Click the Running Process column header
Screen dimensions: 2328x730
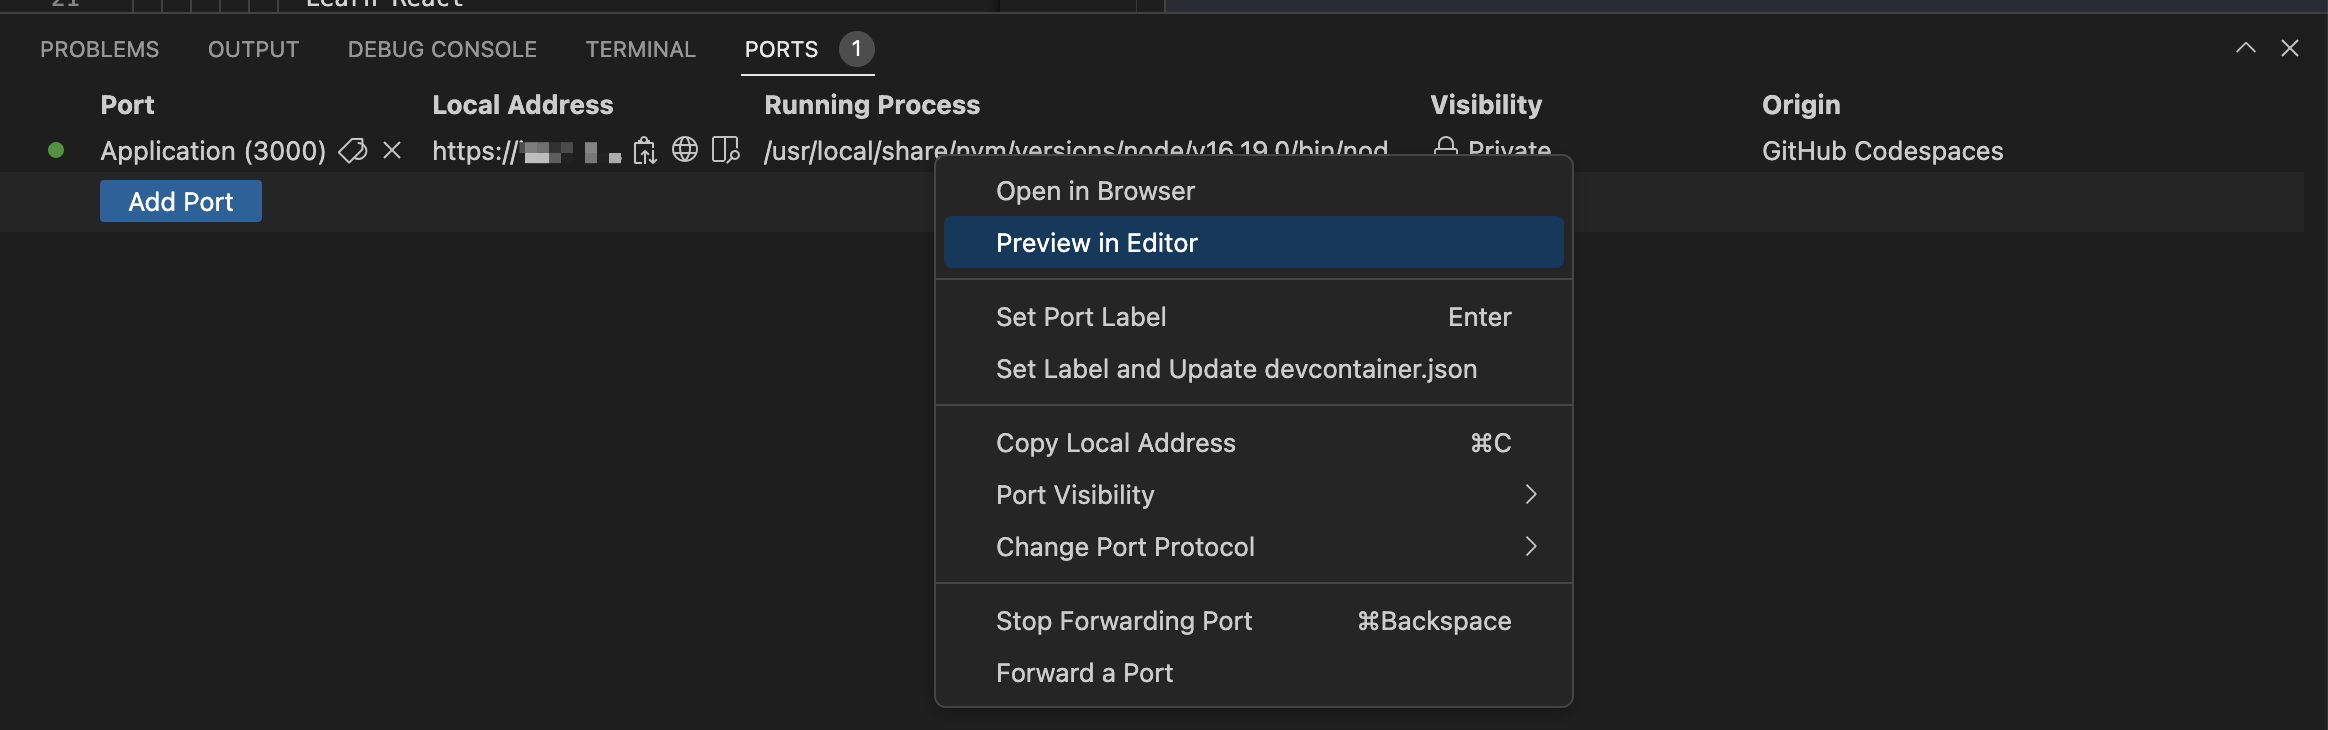coord(872,105)
